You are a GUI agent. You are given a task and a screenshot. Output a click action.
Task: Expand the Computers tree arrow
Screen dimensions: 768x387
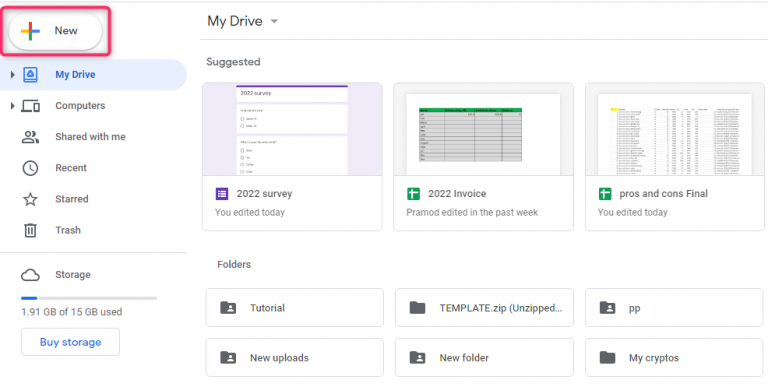coord(12,106)
